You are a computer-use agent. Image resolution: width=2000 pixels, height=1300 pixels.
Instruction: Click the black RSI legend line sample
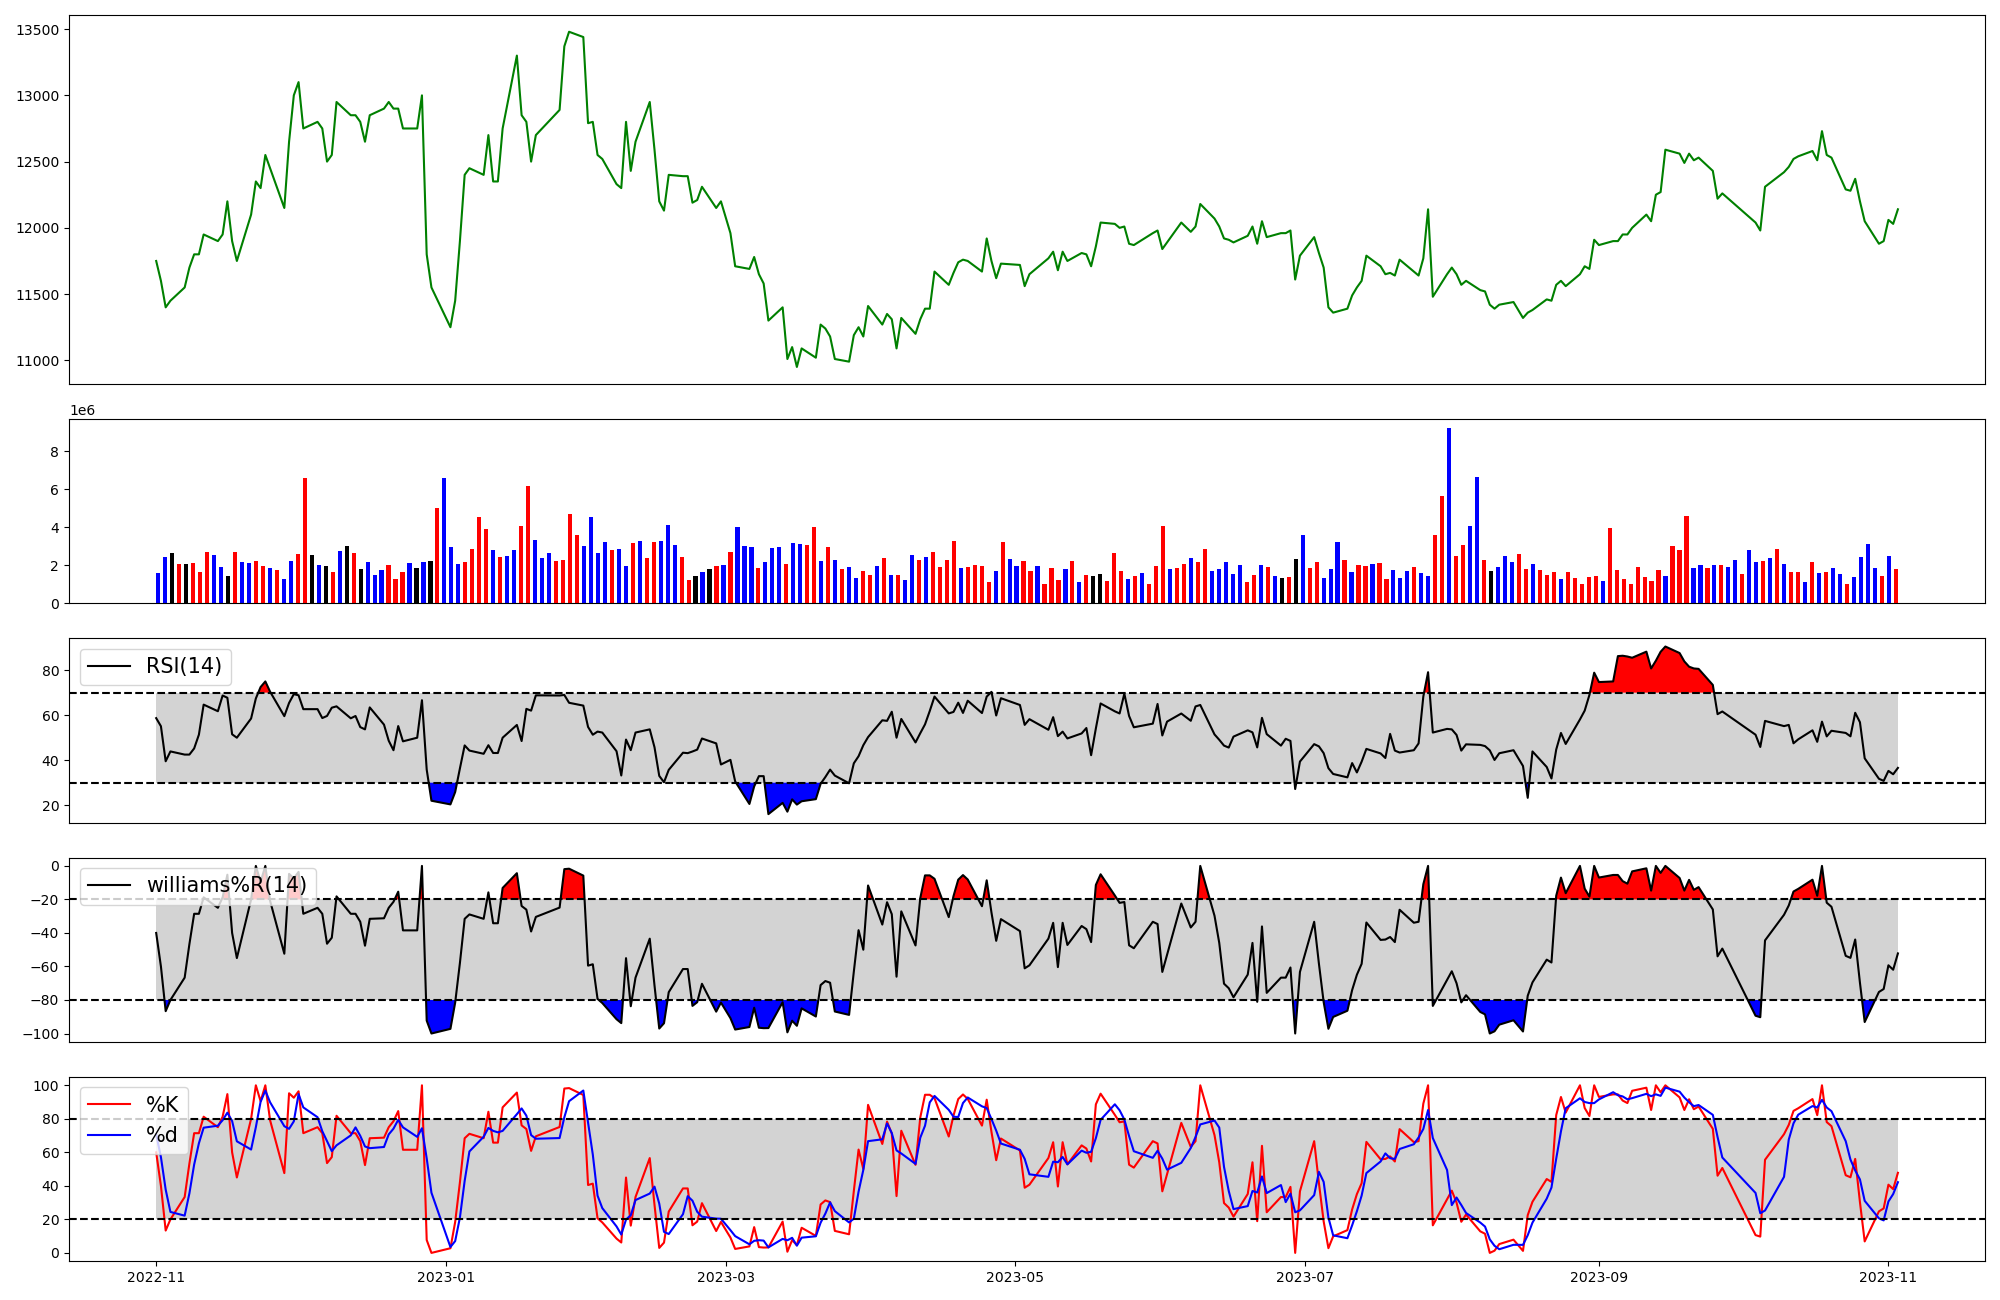[110, 666]
